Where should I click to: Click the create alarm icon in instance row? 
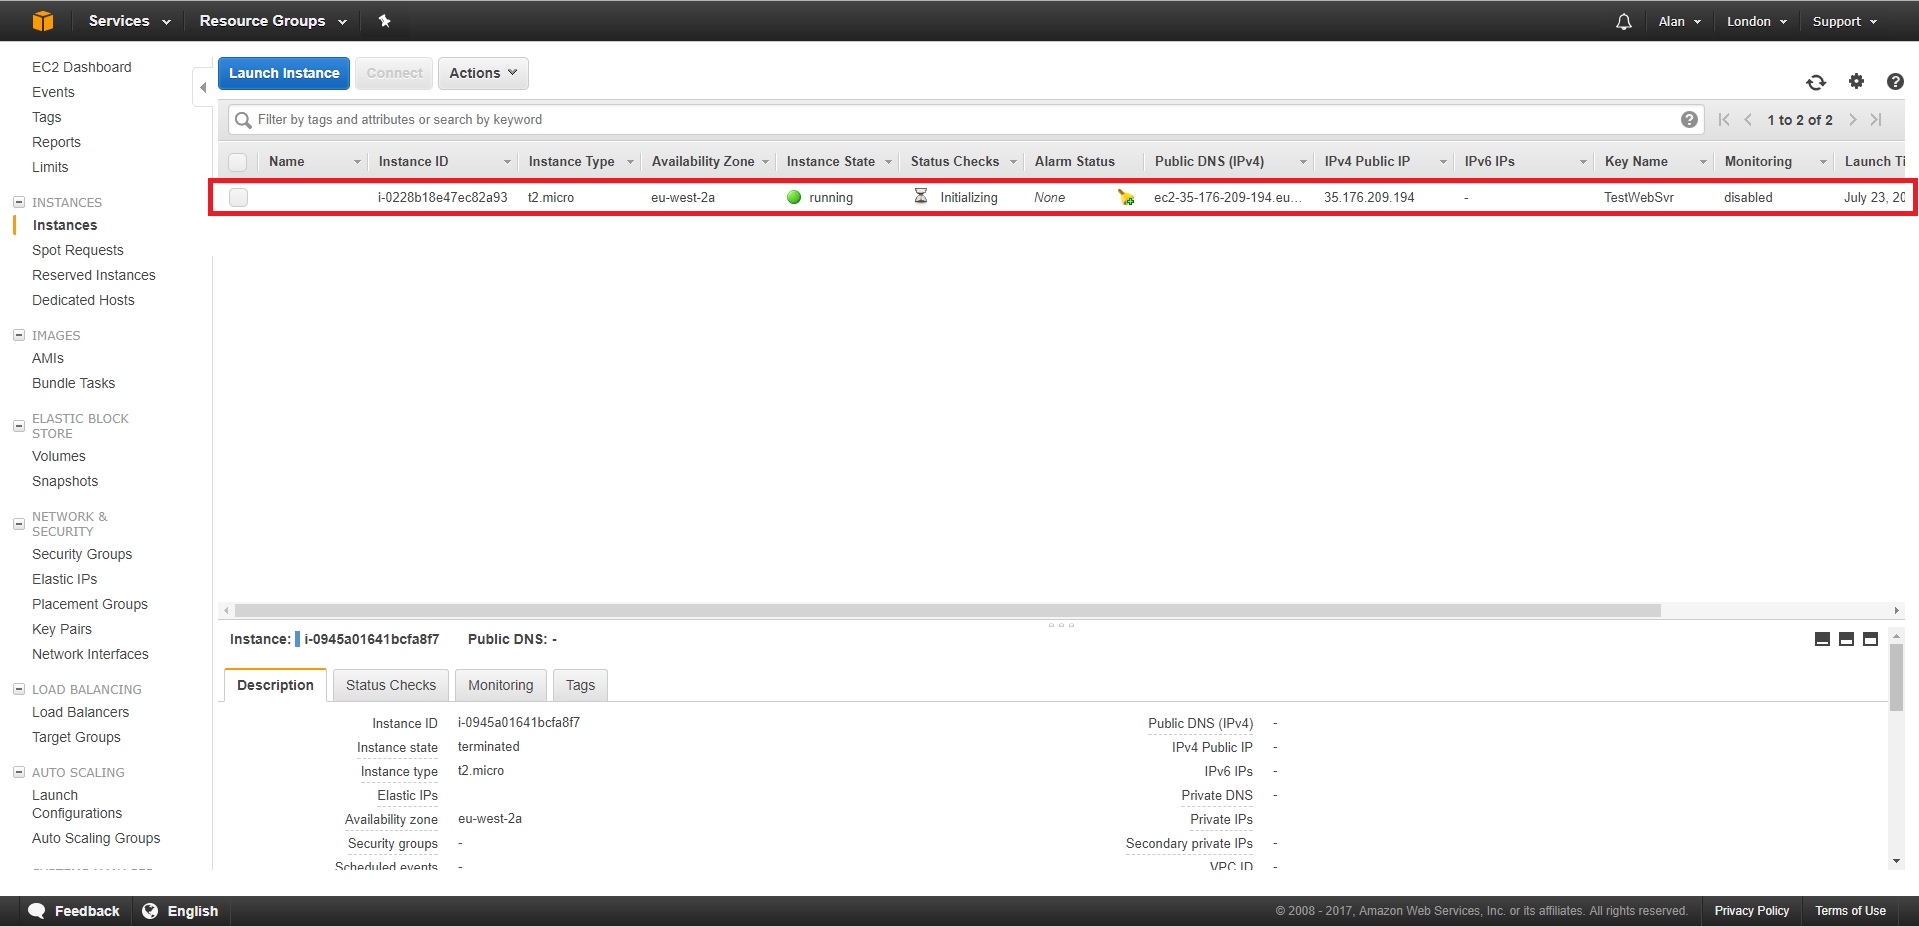(1126, 198)
